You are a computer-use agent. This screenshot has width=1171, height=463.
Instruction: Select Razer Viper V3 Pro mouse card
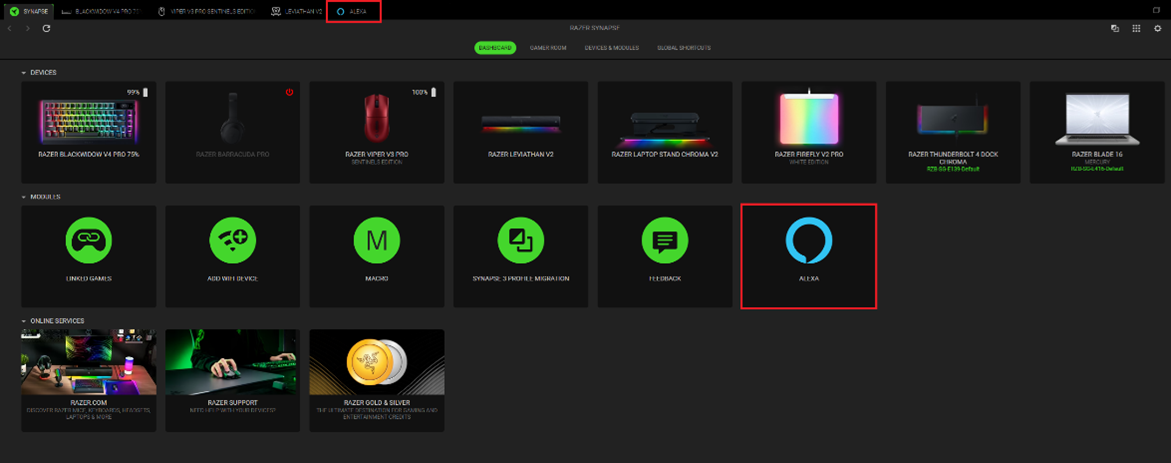(x=377, y=132)
